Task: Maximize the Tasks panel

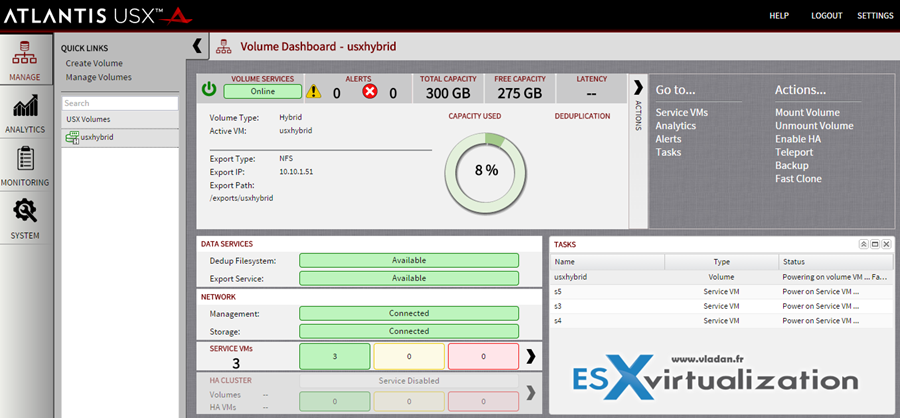Action: click(875, 244)
